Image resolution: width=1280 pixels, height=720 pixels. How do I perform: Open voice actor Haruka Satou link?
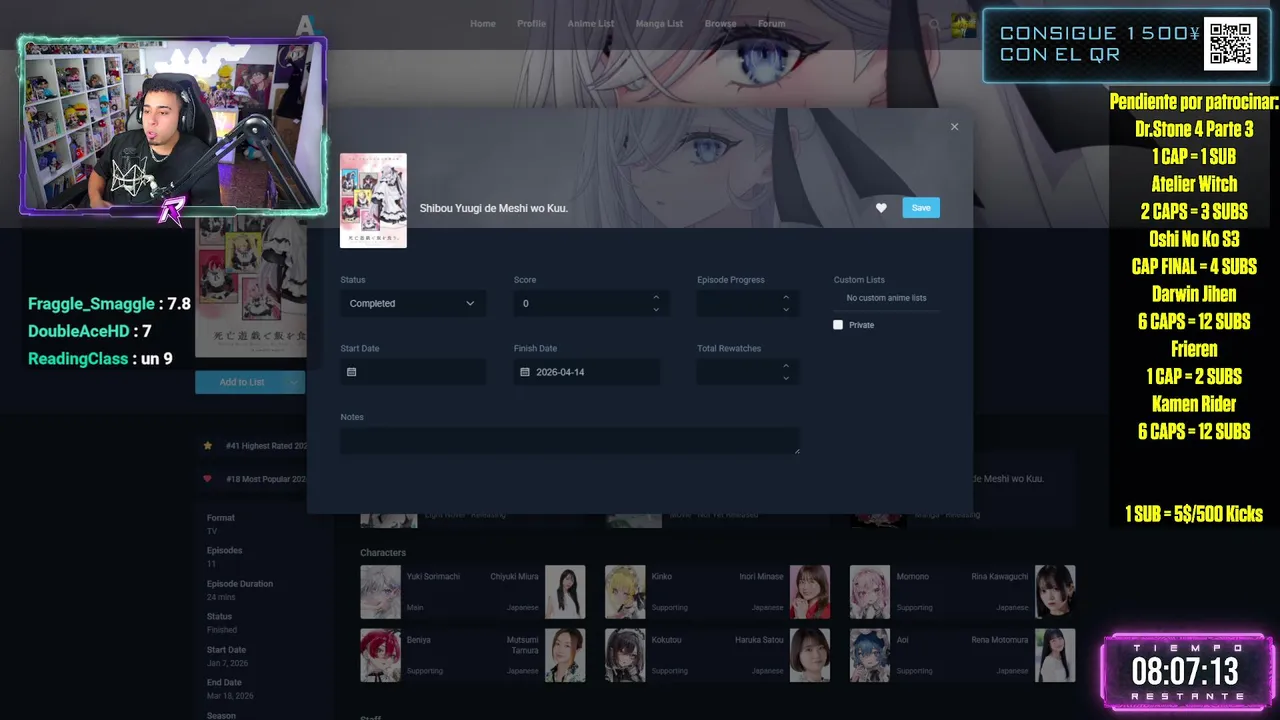[x=759, y=640]
